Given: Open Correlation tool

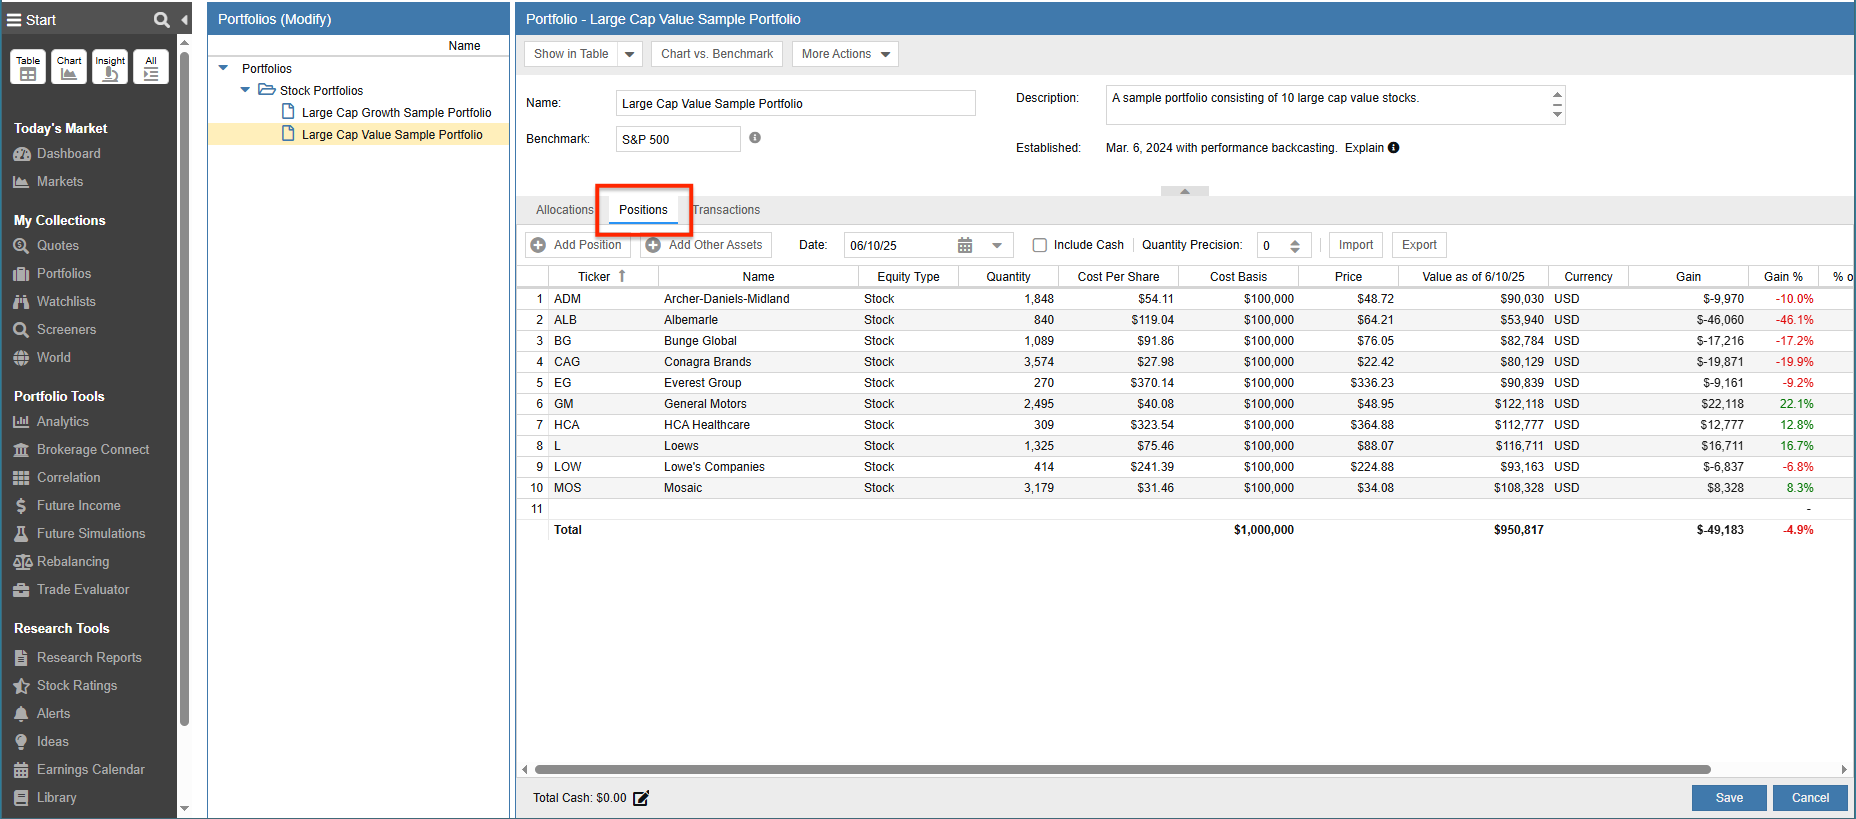Looking at the screenshot, I should click(x=57, y=478).
